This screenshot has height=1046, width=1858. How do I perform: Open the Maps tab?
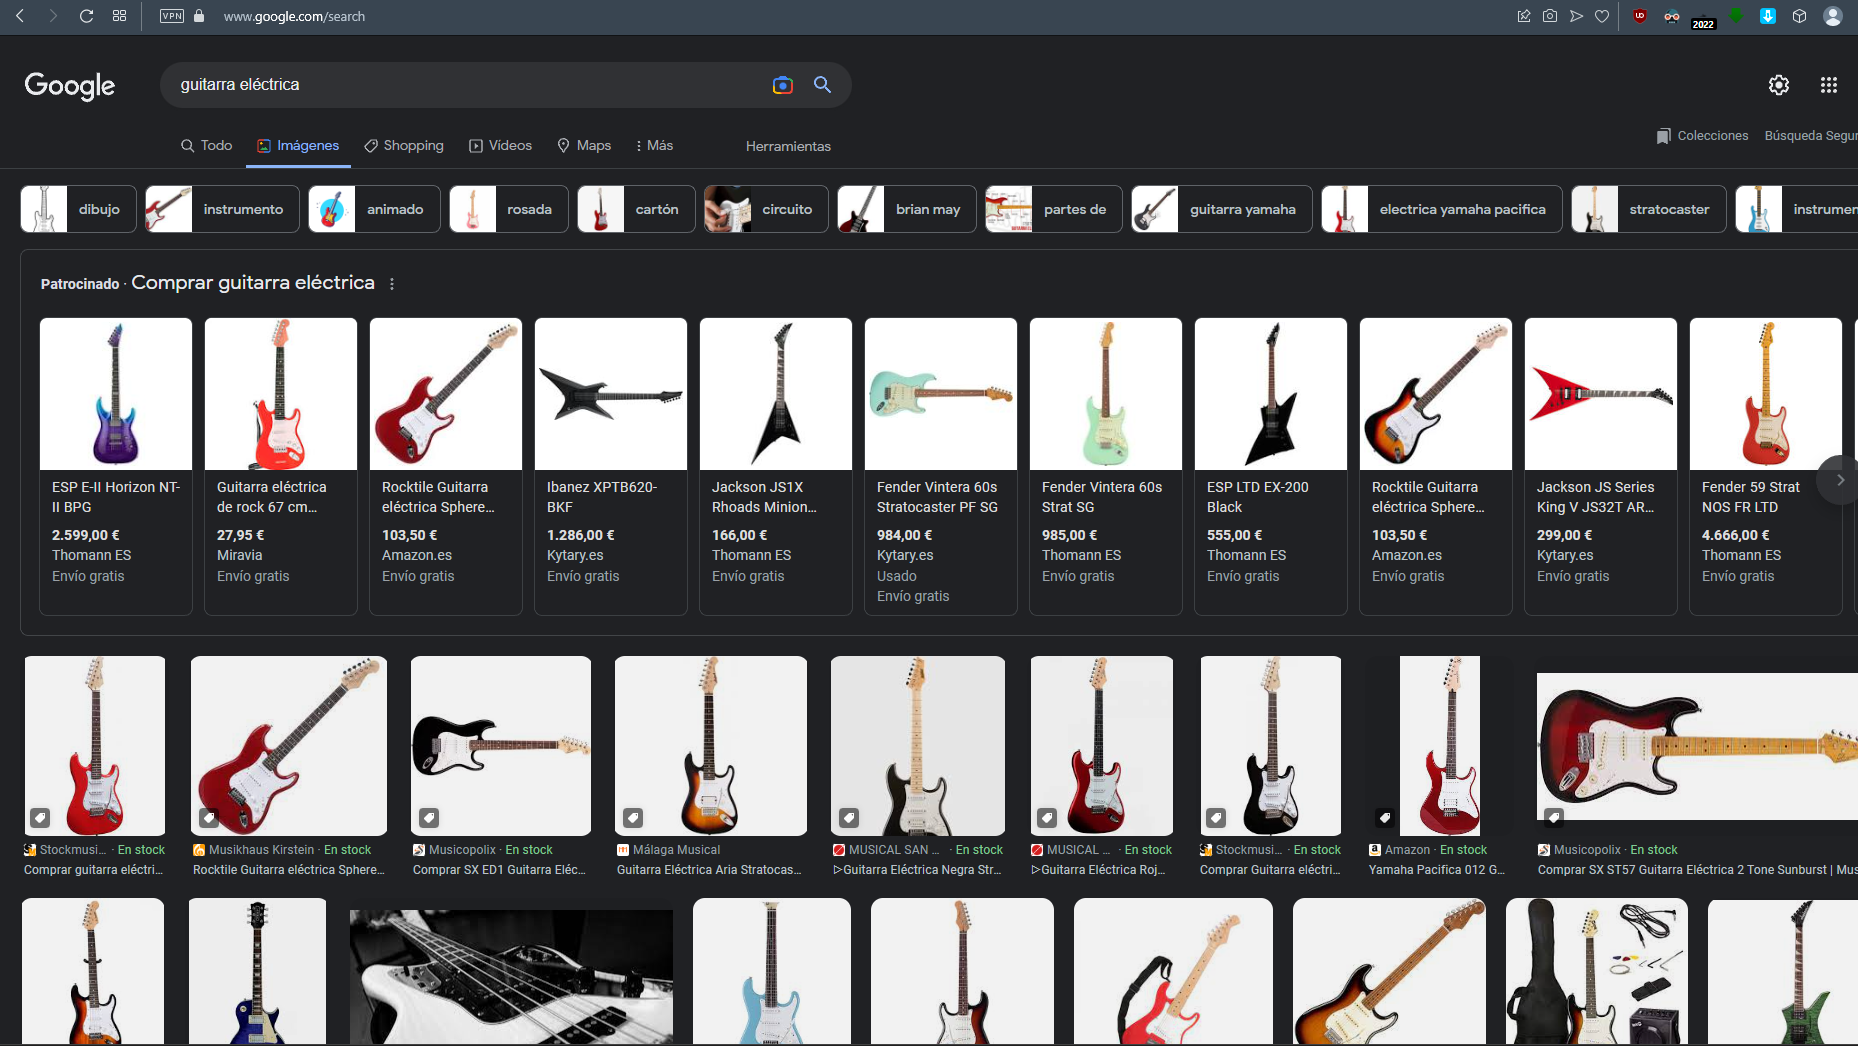pyautogui.click(x=584, y=146)
